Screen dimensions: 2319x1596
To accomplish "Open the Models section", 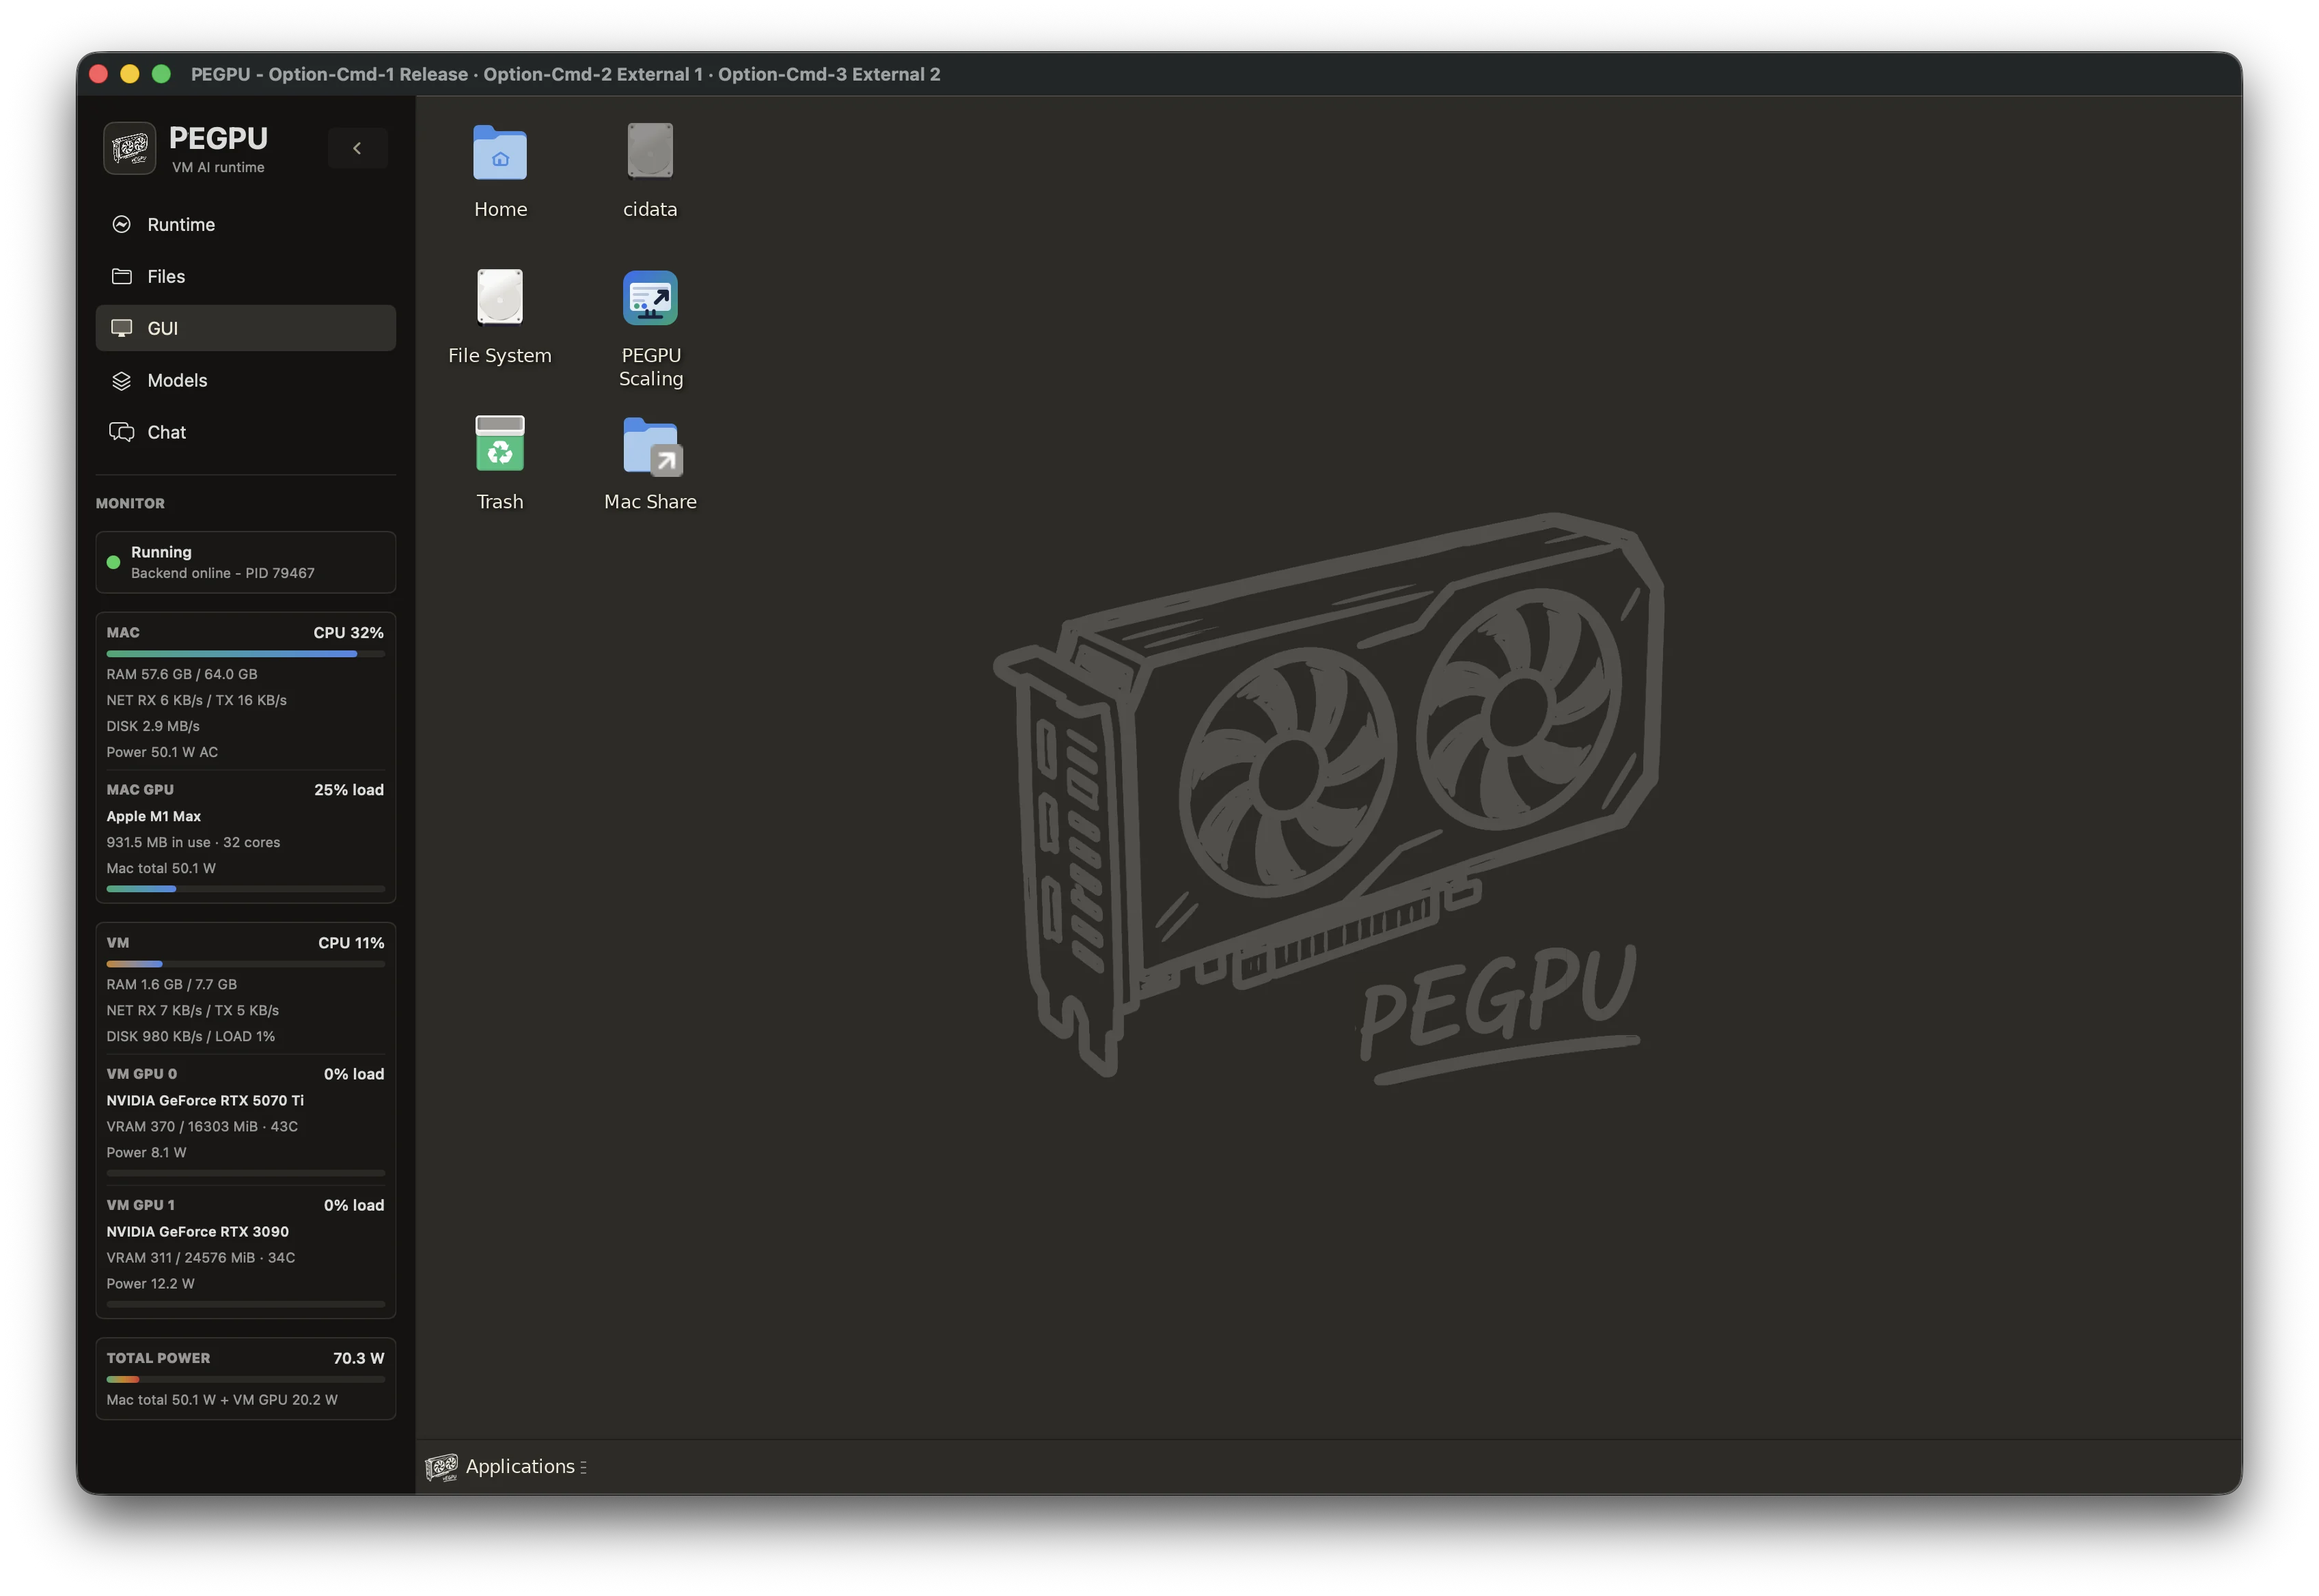I will tap(246, 380).
